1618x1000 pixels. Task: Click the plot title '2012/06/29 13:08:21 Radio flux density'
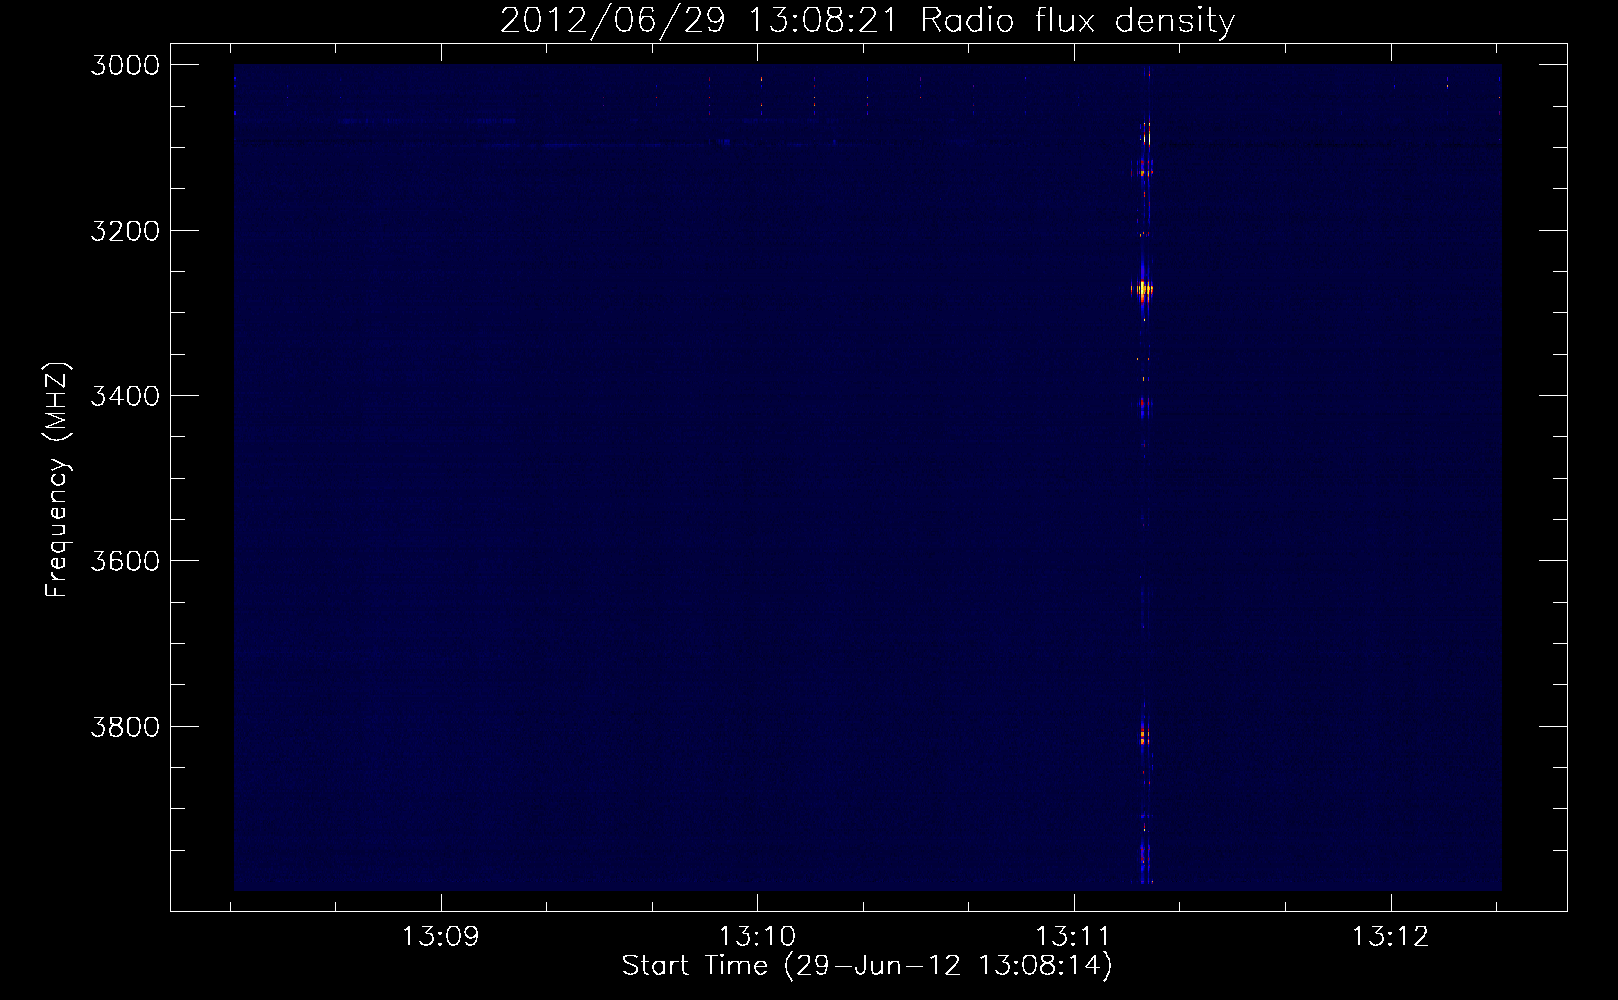pos(867,20)
